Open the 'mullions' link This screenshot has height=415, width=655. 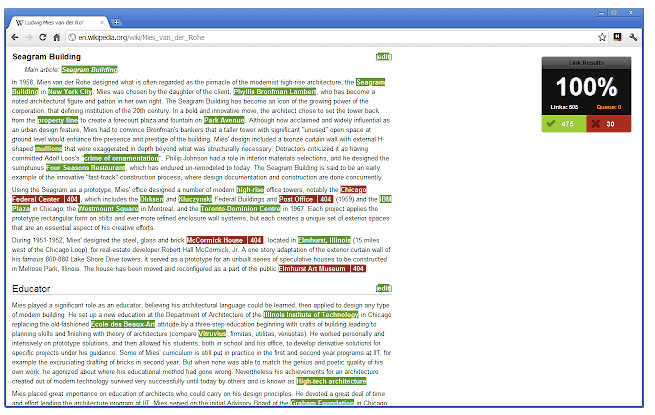tap(48, 149)
